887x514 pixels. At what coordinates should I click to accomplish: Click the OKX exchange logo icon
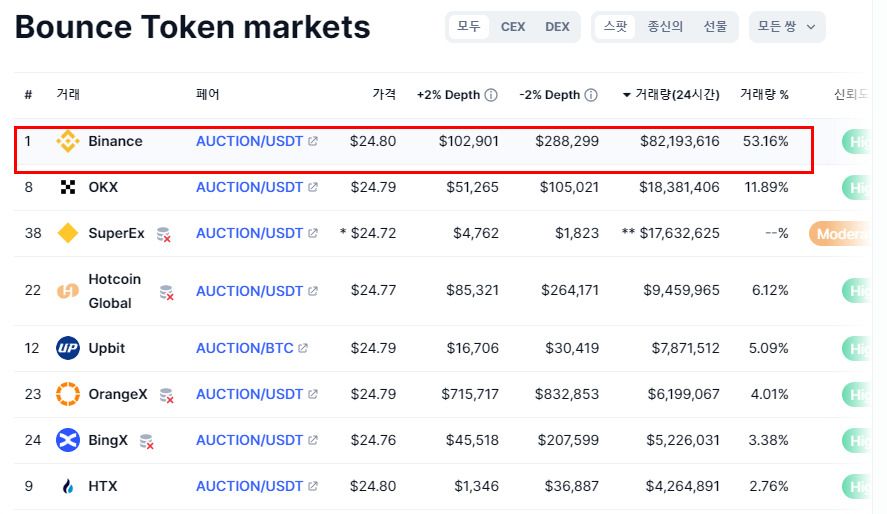click(x=68, y=187)
